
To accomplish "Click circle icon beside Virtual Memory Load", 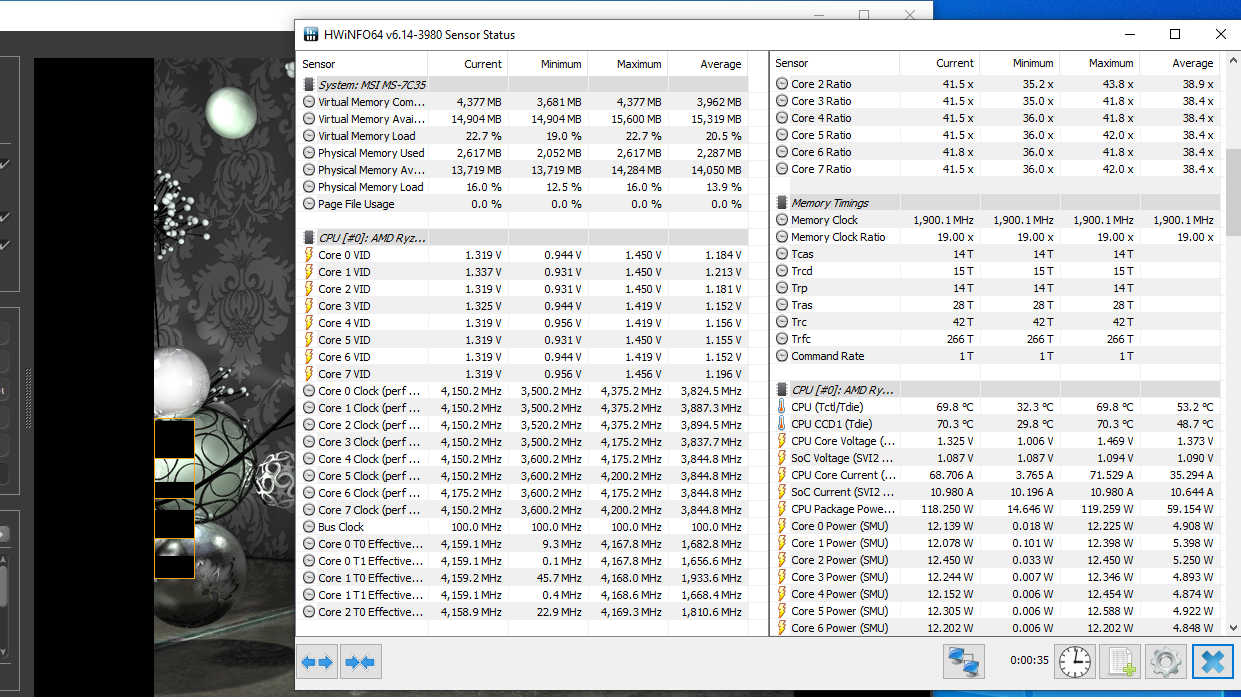I will (x=309, y=136).
